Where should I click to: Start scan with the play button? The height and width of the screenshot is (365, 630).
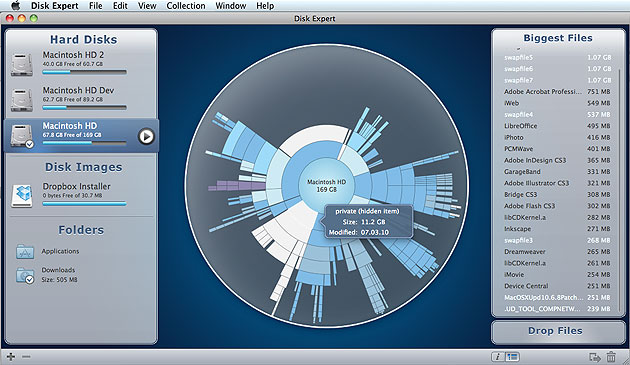coord(146,136)
